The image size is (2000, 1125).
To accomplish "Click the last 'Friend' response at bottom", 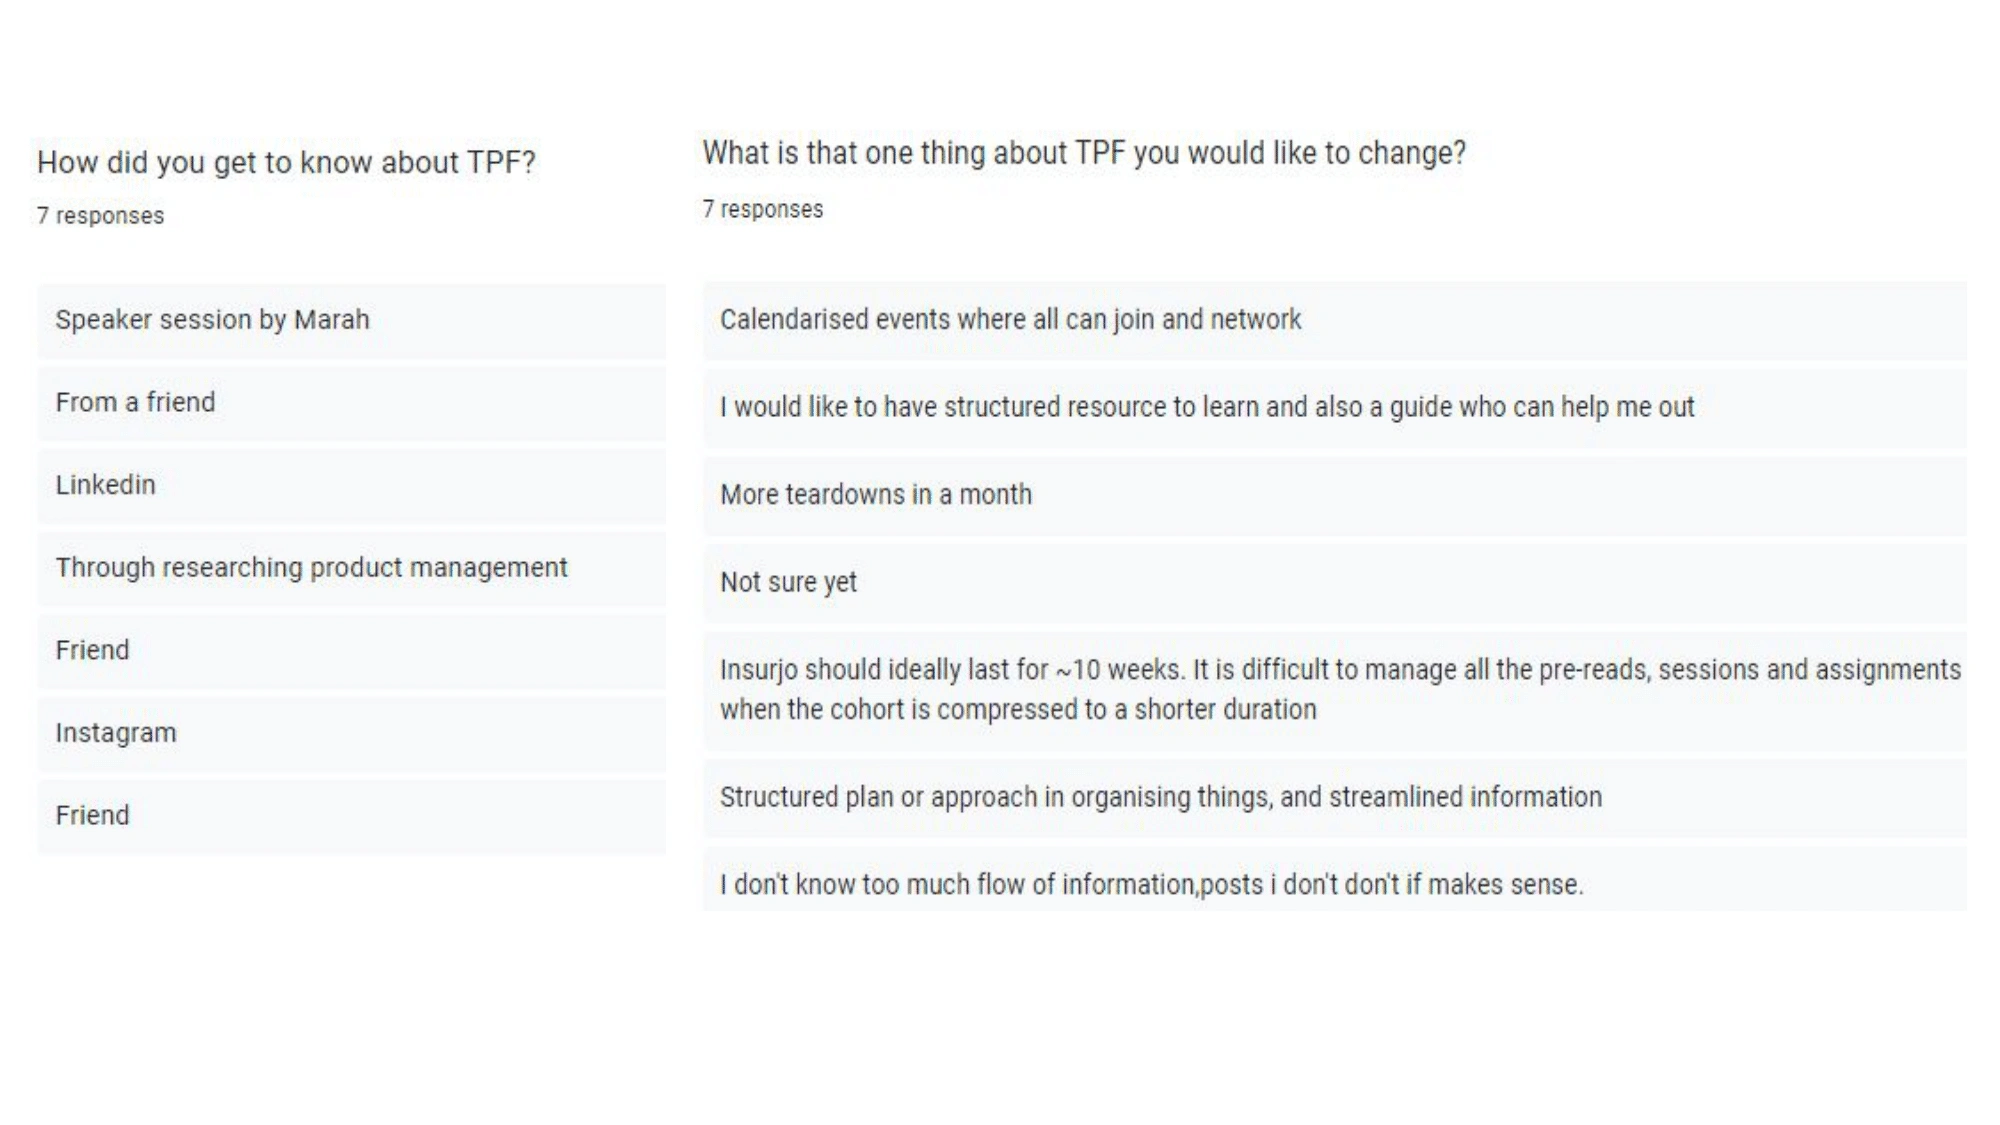I will [x=351, y=816].
